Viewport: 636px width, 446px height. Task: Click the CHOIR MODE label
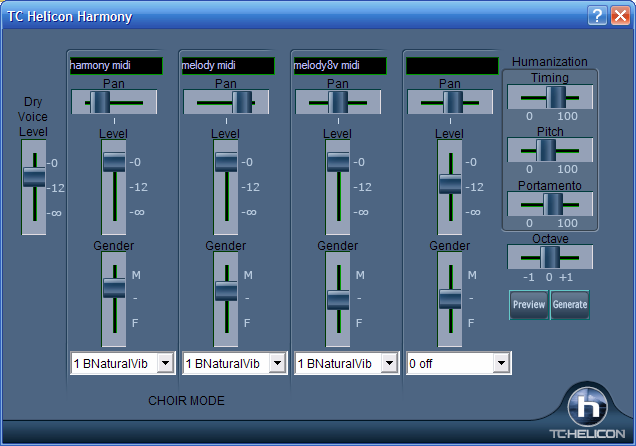click(x=186, y=401)
